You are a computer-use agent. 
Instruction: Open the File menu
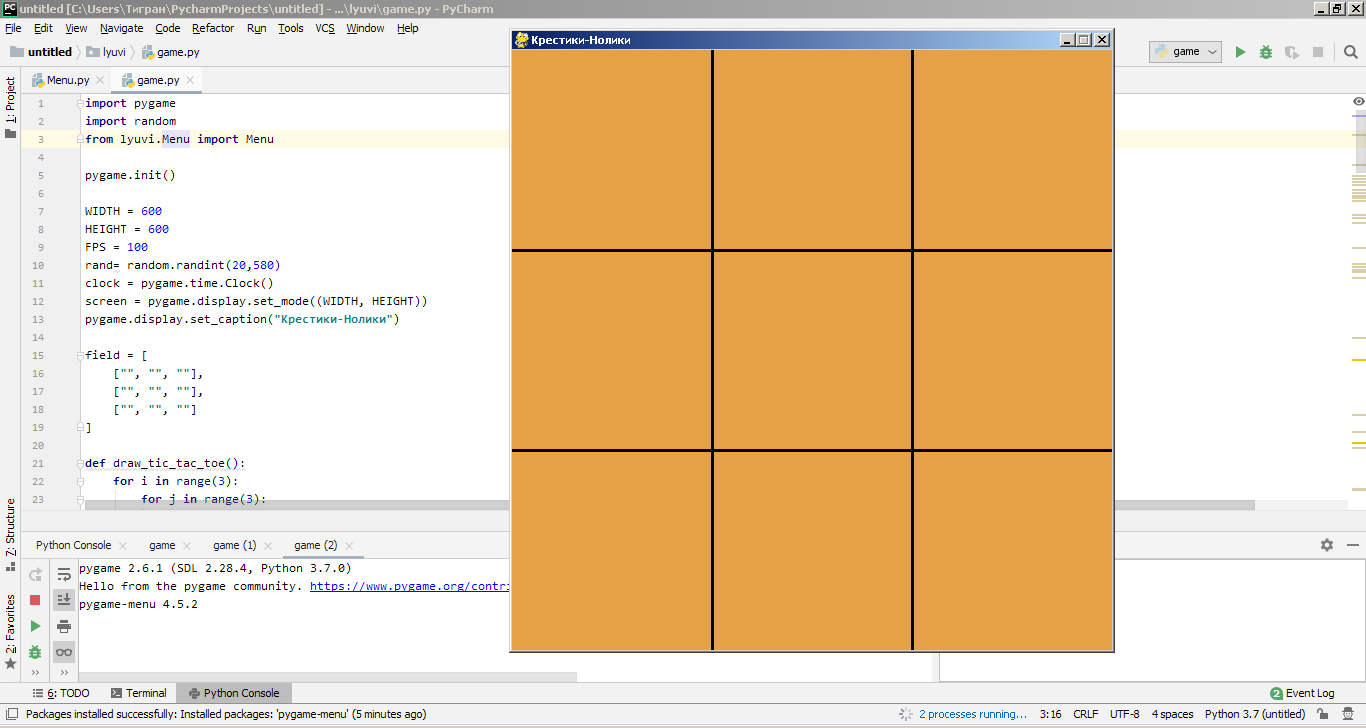pos(13,28)
